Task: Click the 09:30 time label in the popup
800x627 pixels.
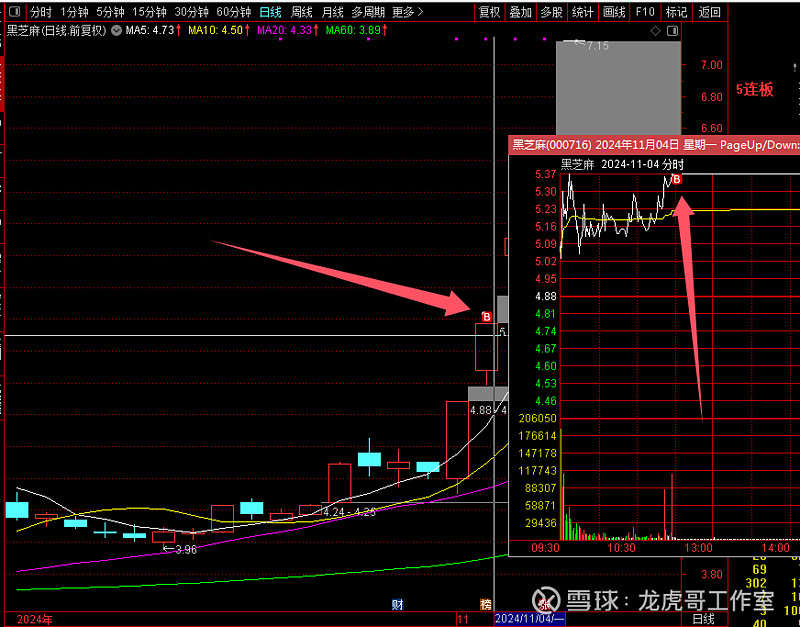Action: click(x=545, y=547)
